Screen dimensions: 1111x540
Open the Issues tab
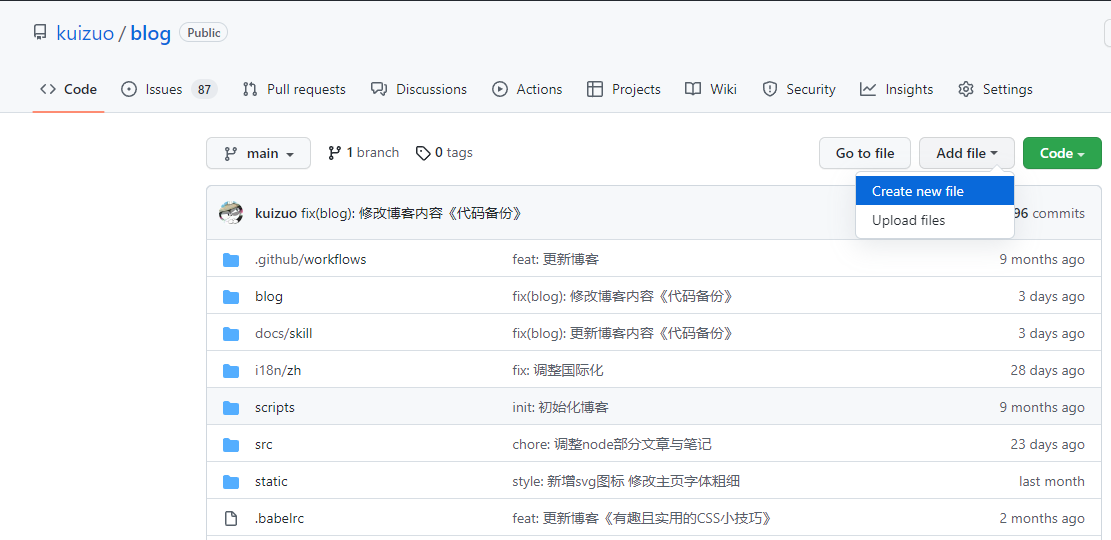(169, 89)
